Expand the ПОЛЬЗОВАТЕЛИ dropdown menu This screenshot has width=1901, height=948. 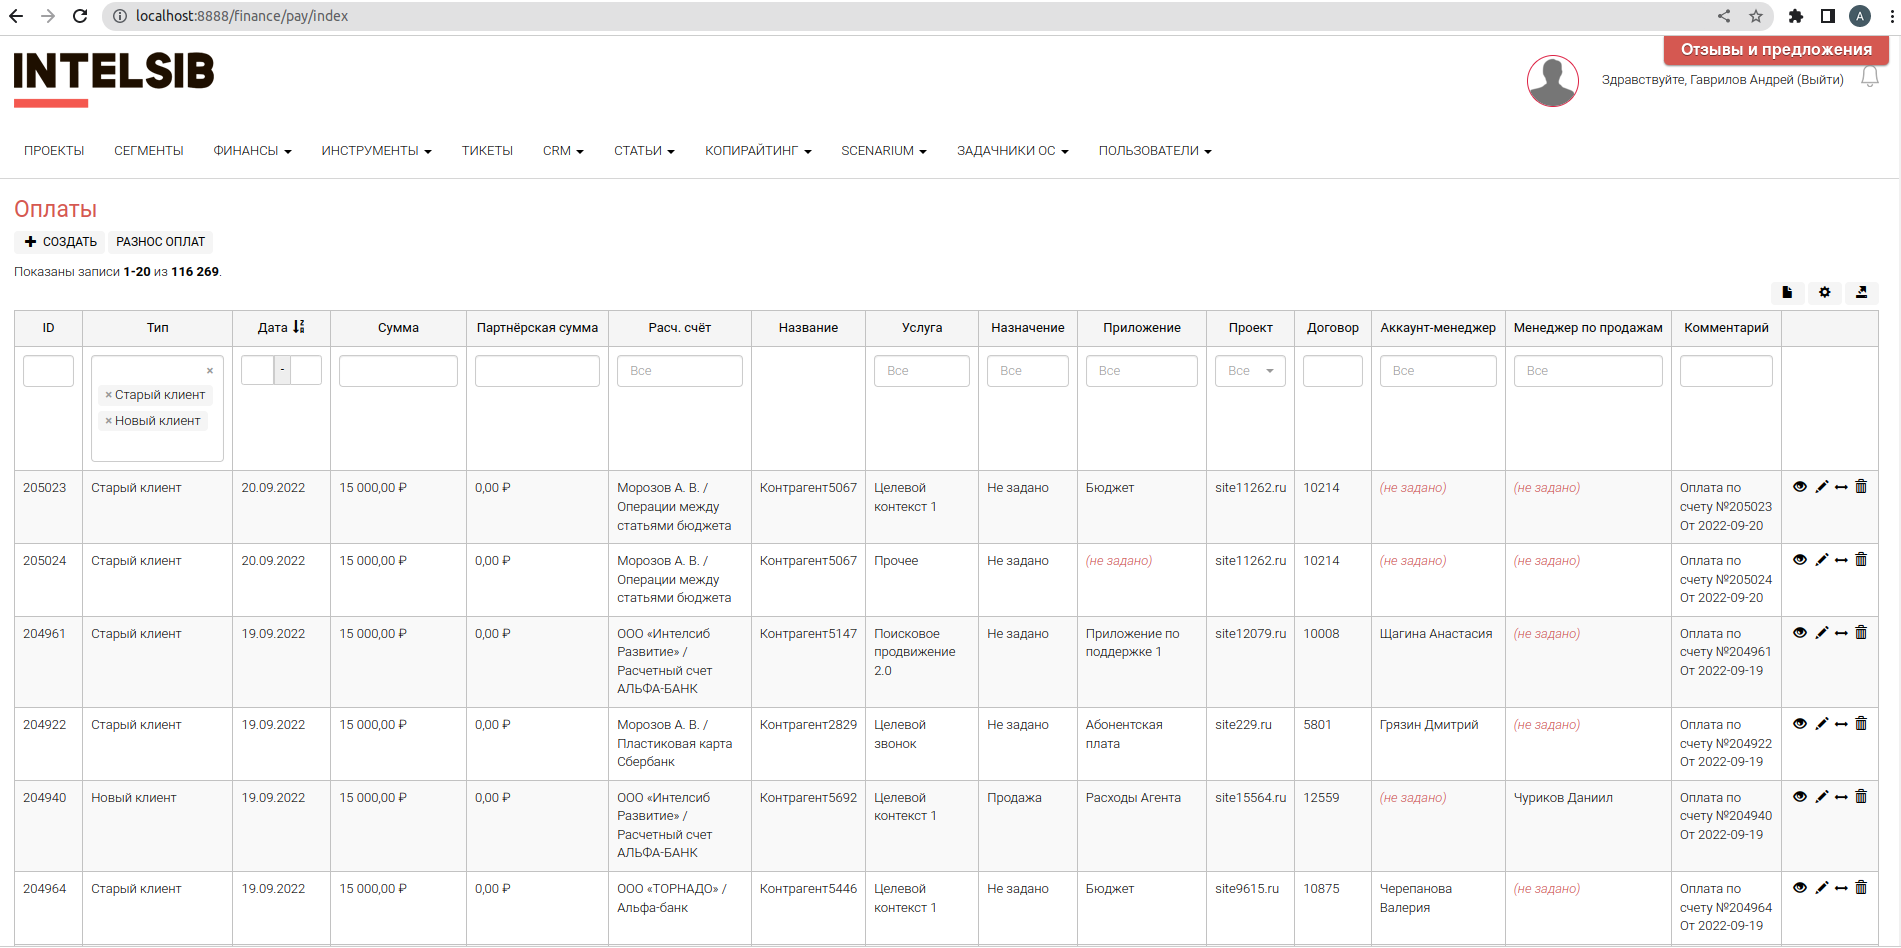point(1154,151)
